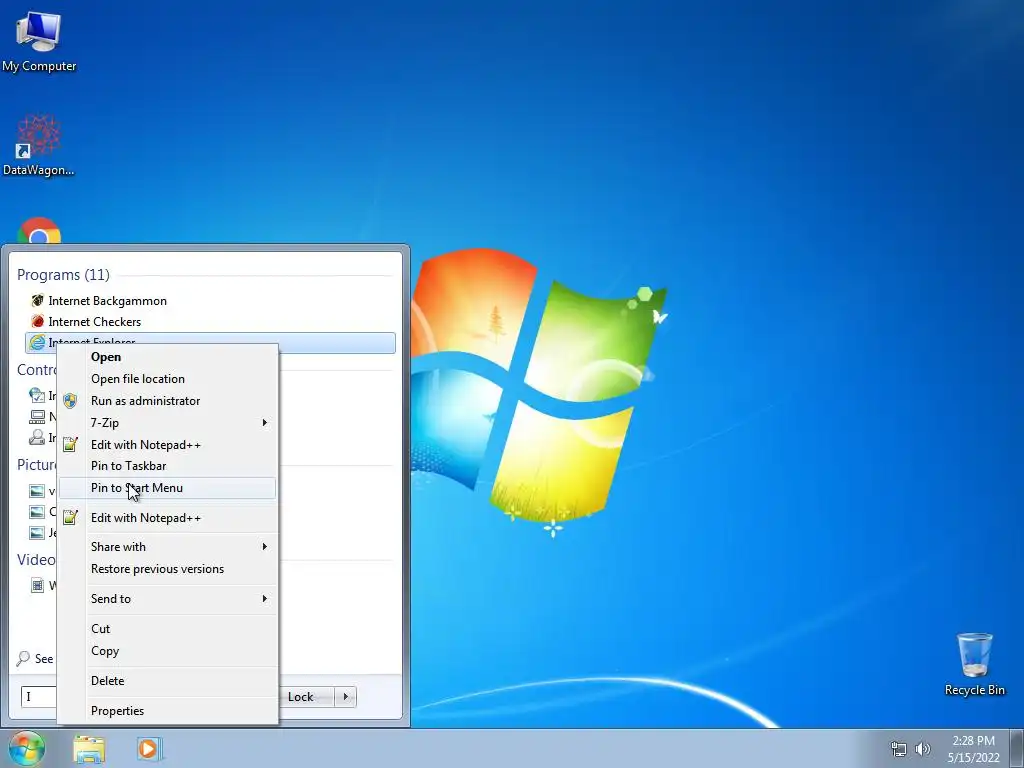Open the arrow menu next to Lock

point(345,697)
